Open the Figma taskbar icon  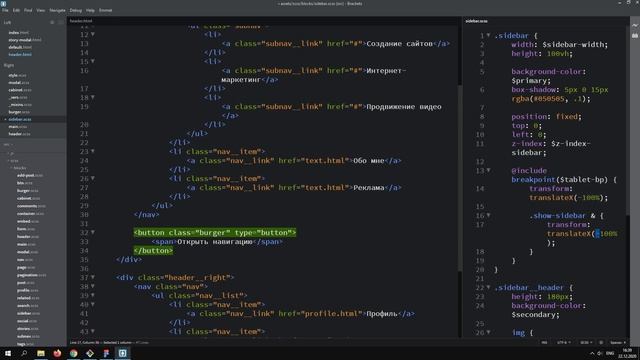point(106,353)
